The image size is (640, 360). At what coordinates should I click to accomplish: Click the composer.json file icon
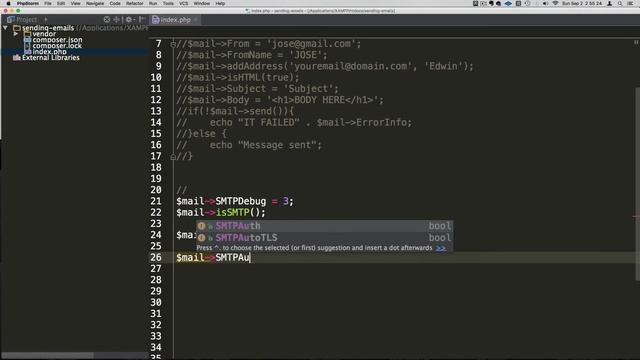point(27,40)
